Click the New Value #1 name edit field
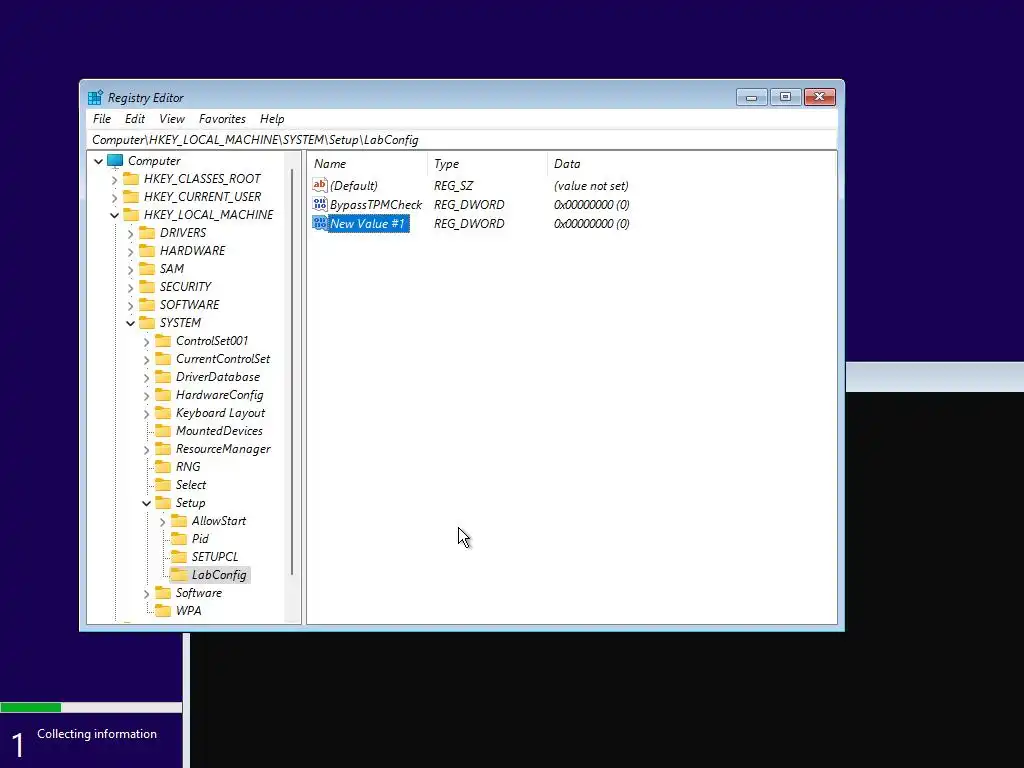1024x768 pixels. [x=368, y=224]
